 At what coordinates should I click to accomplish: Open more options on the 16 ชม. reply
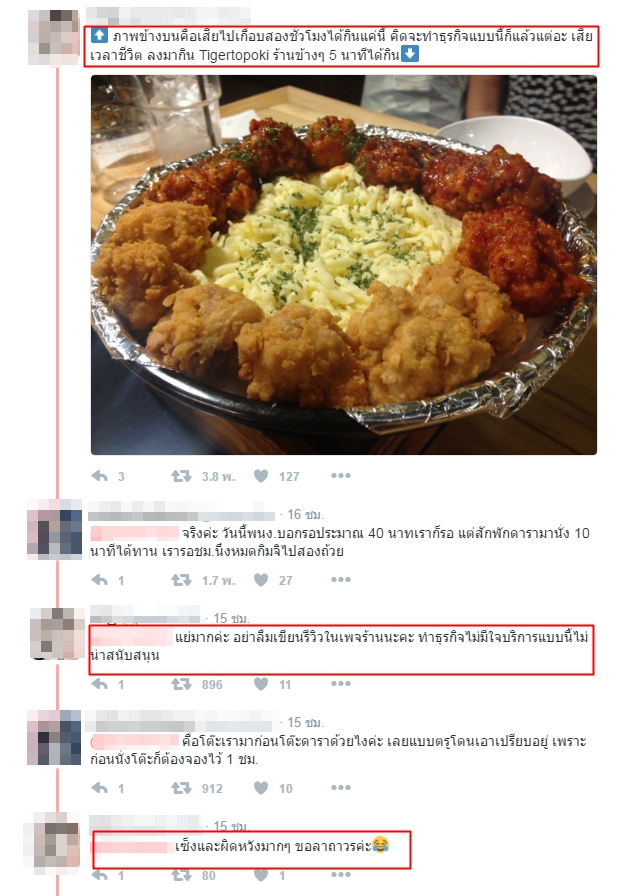(x=341, y=579)
